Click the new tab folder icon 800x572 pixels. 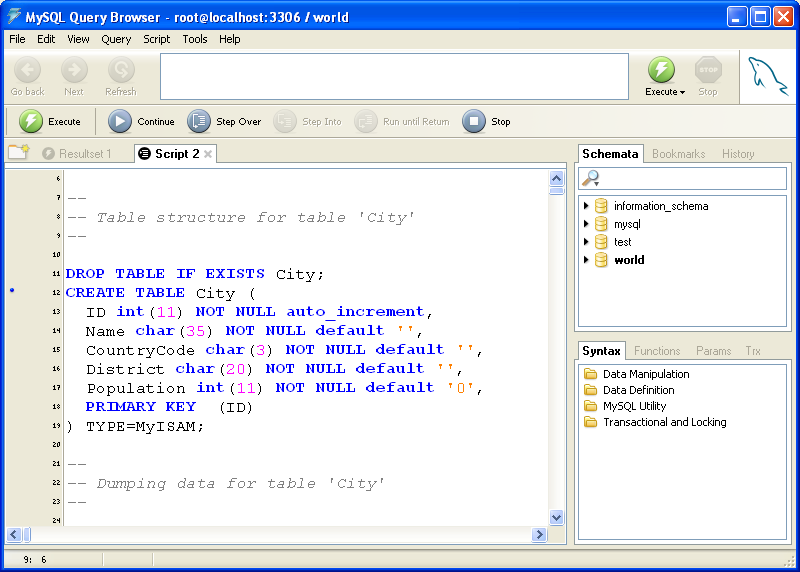point(18,153)
